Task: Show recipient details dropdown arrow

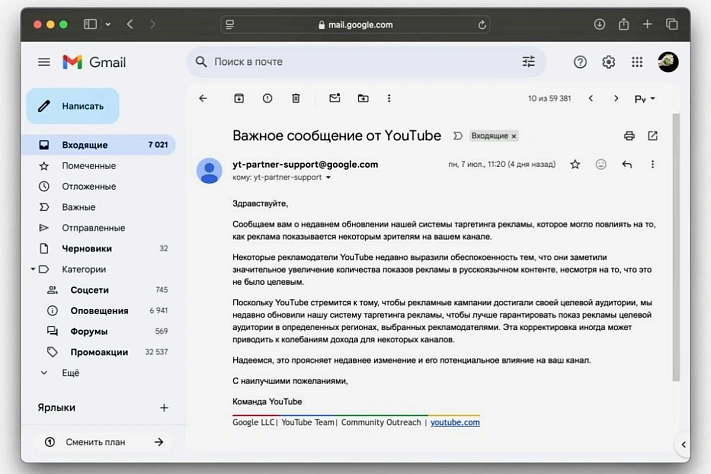Action: [x=328, y=177]
